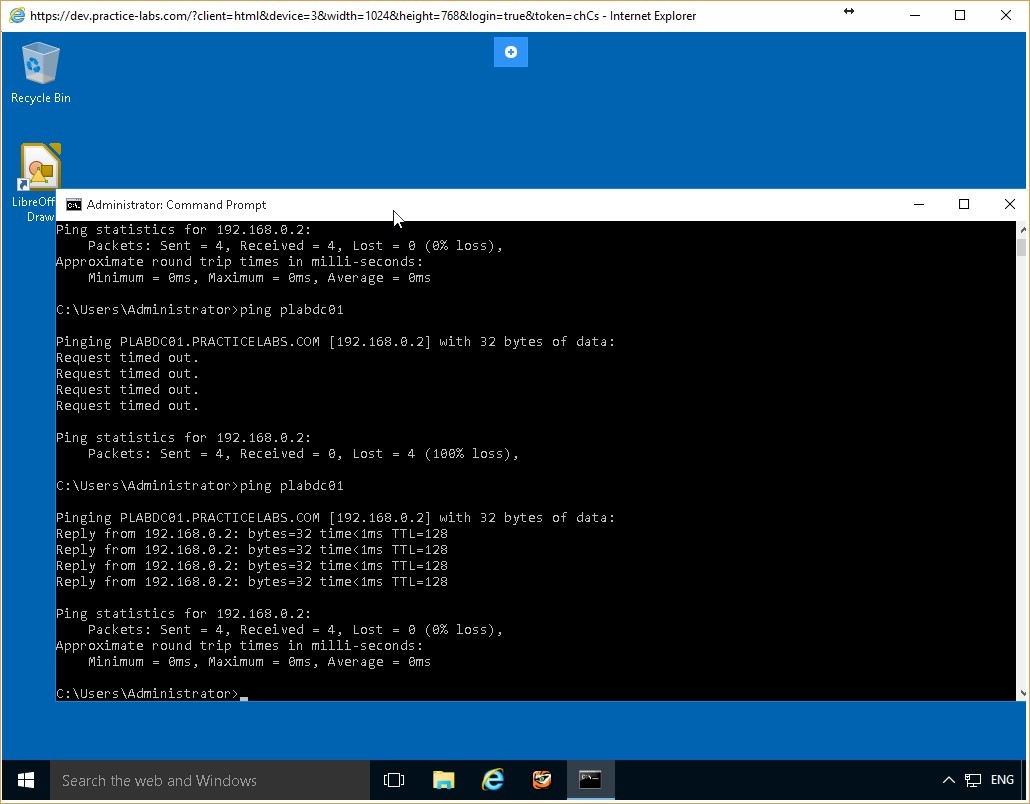
Task: Click the blinking prompt after C:\Users\Administrator
Action: (x=243, y=695)
